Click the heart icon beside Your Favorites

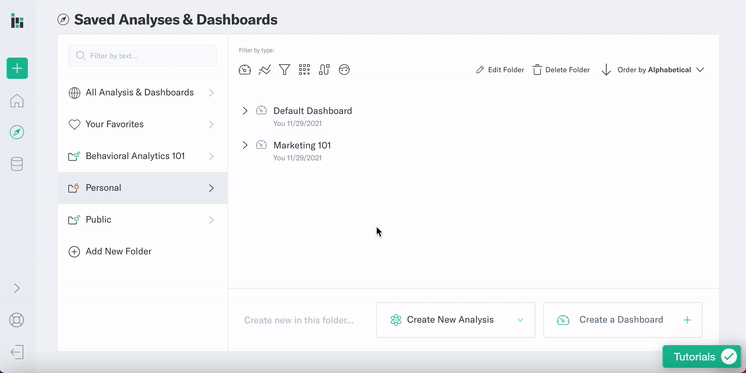click(x=74, y=125)
